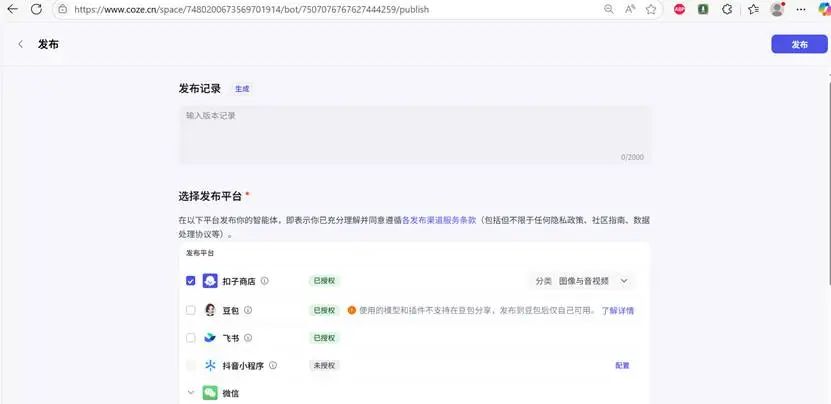The width and height of the screenshot is (831, 404).
Task: Open the Copilot icon at the toolbar edge
Action: click(825, 9)
